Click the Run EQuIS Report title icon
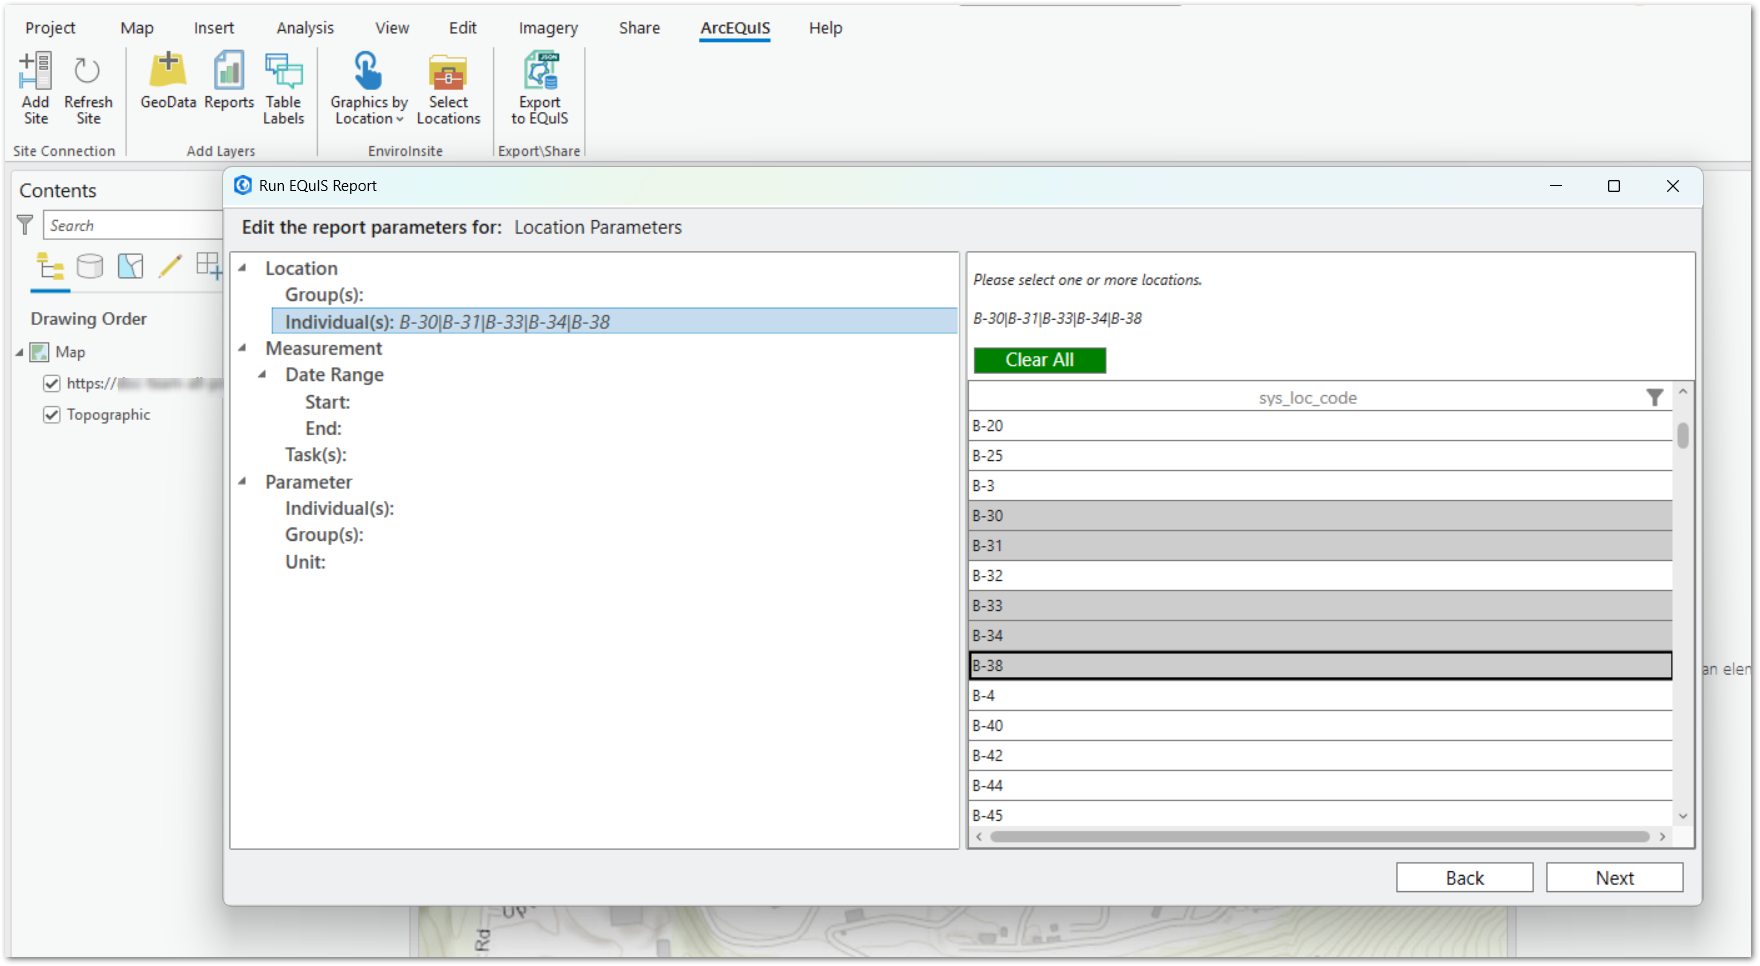 tap(242, 185)
